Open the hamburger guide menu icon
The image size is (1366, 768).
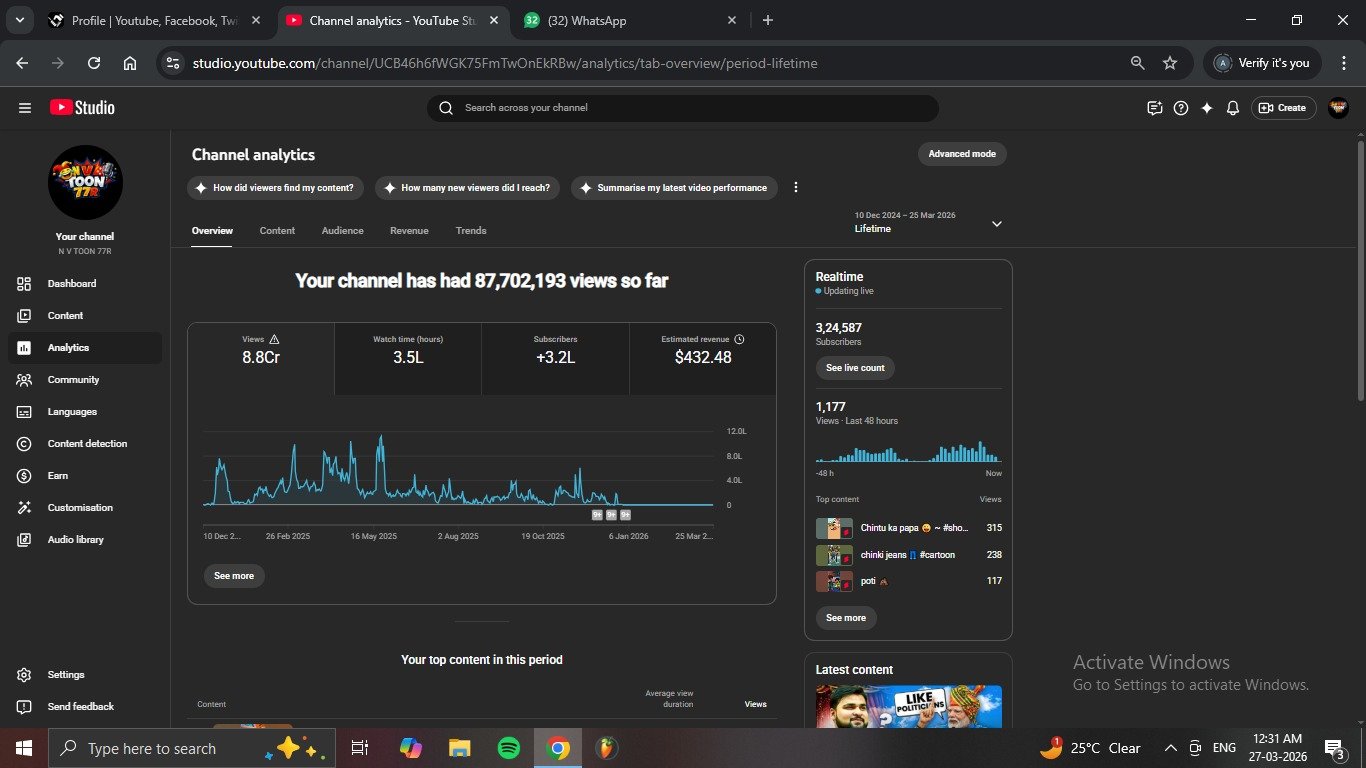click(x=25, y=108)
